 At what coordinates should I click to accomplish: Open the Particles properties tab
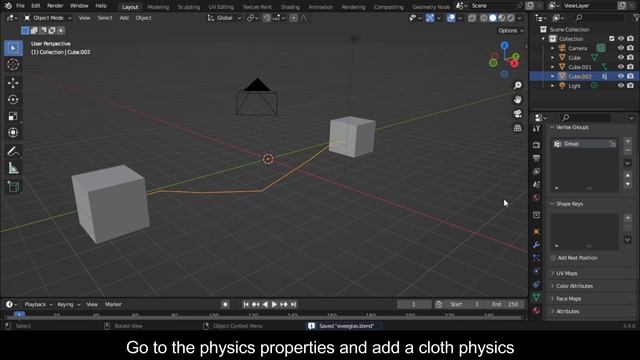tap(536, 258)
